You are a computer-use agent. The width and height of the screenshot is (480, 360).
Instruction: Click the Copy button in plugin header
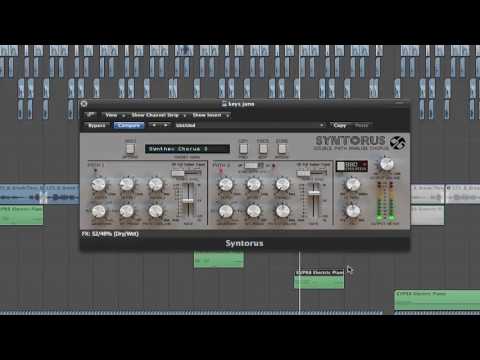click(x=340, y=125)
